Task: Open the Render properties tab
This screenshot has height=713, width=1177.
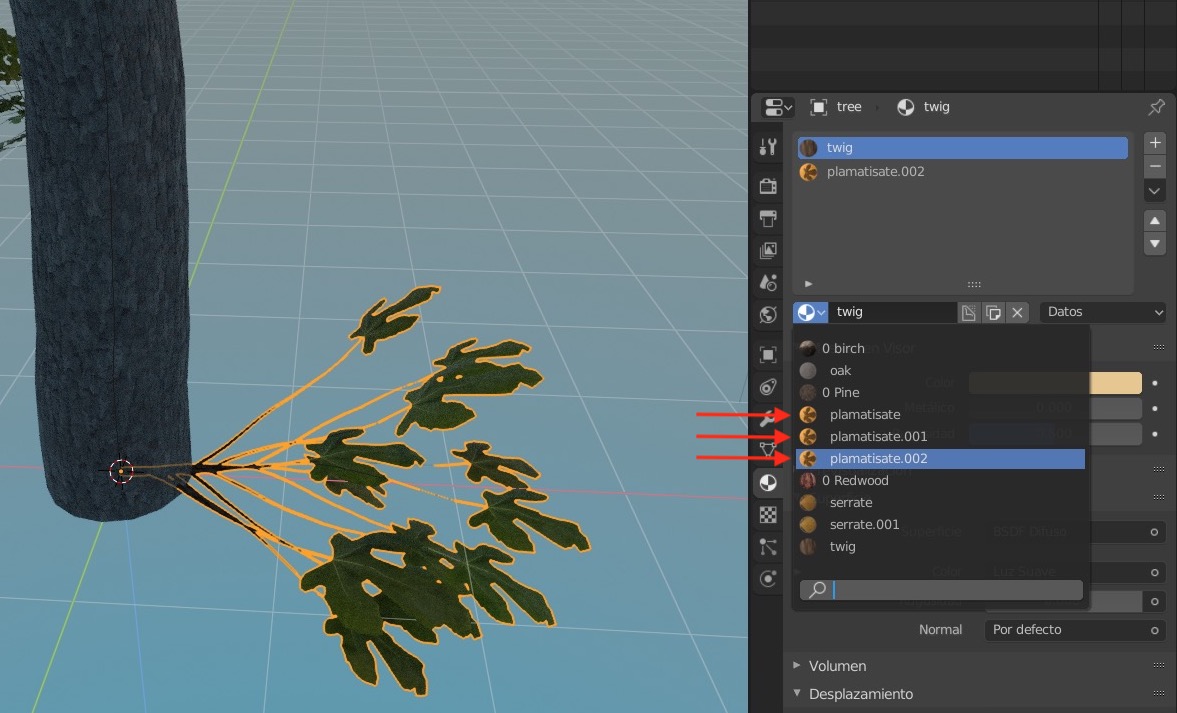Action: [768, 185]
